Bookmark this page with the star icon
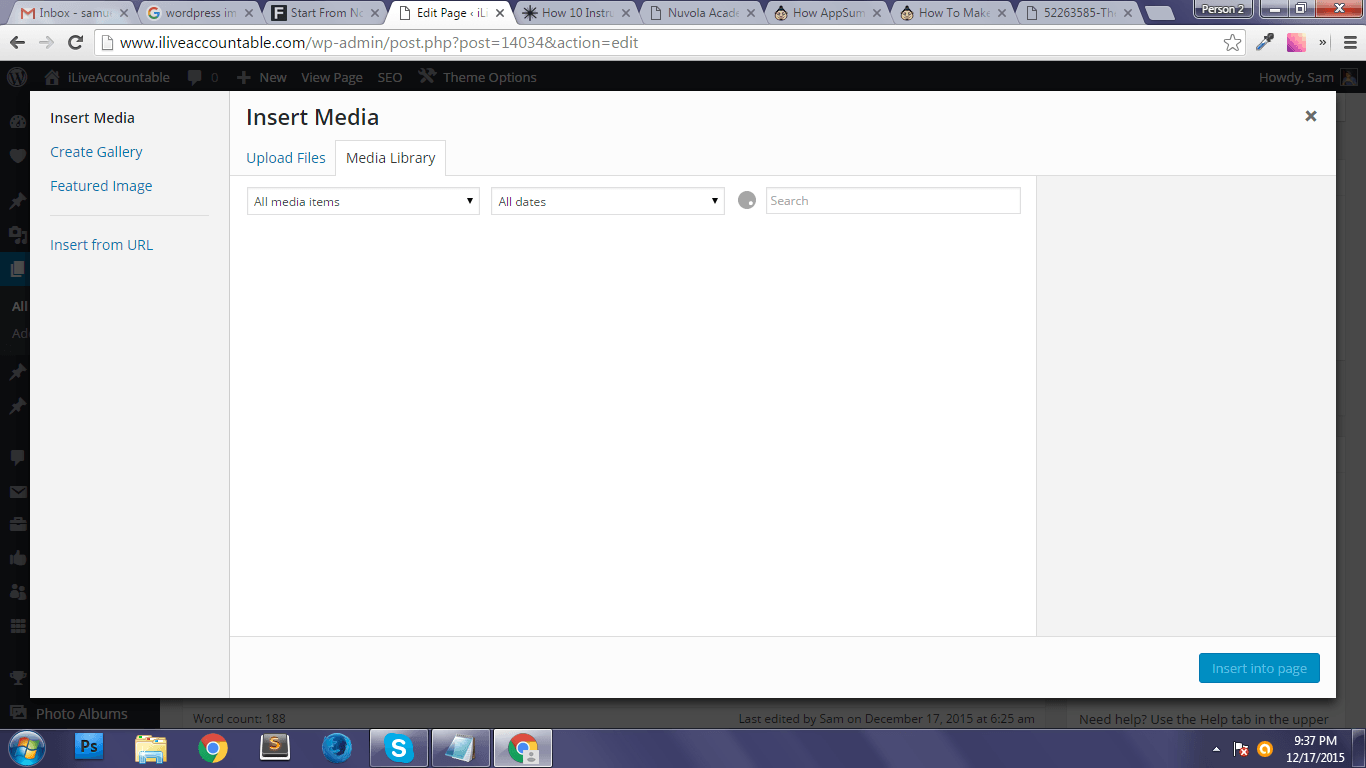The image size is (1366, 768). (x=1232, y=43)
